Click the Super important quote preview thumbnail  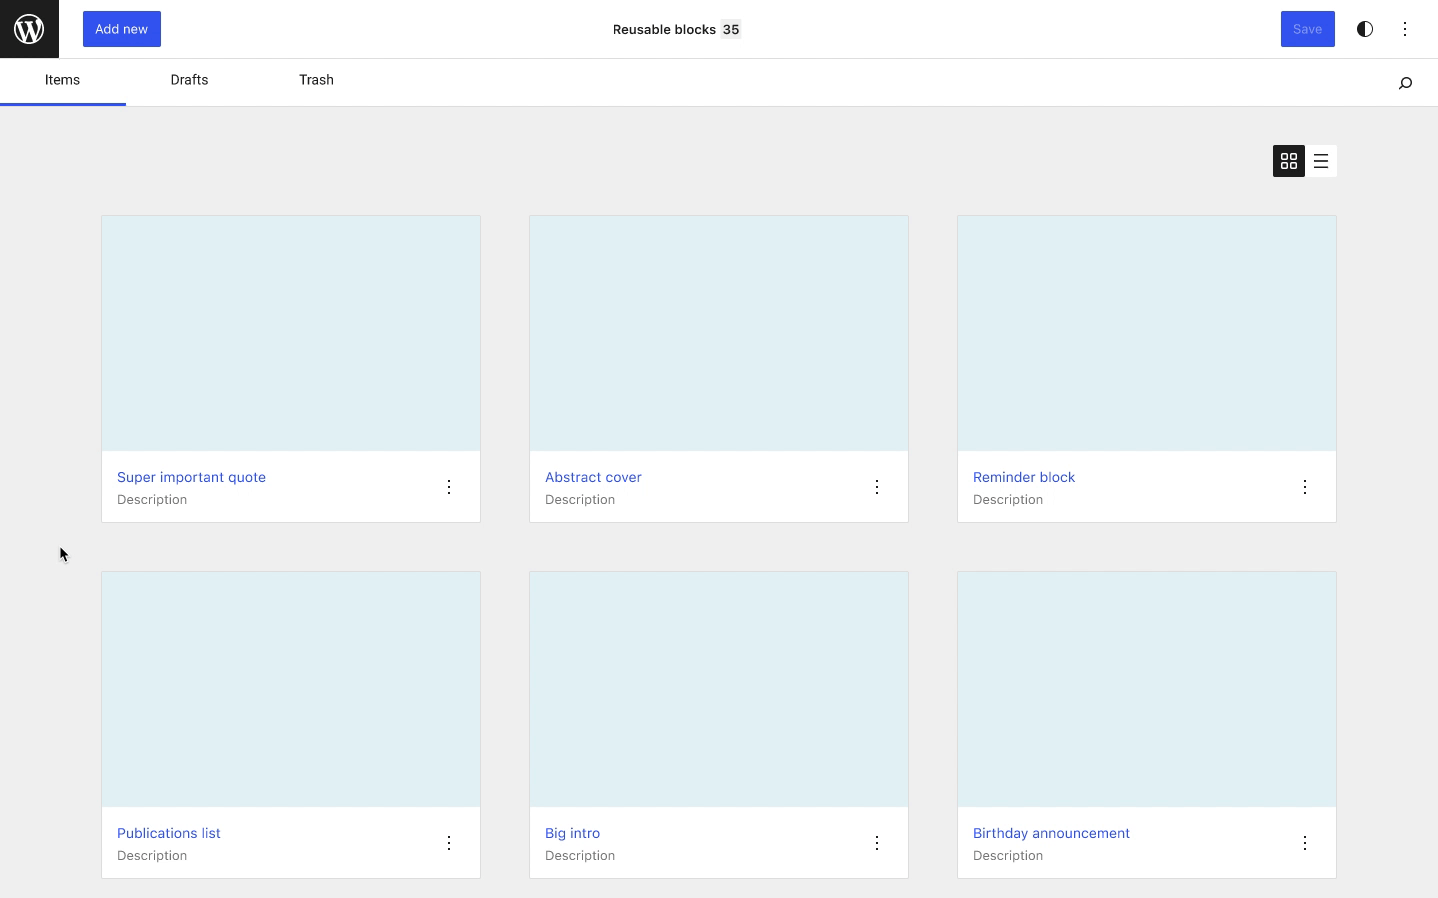click(291, 333)
